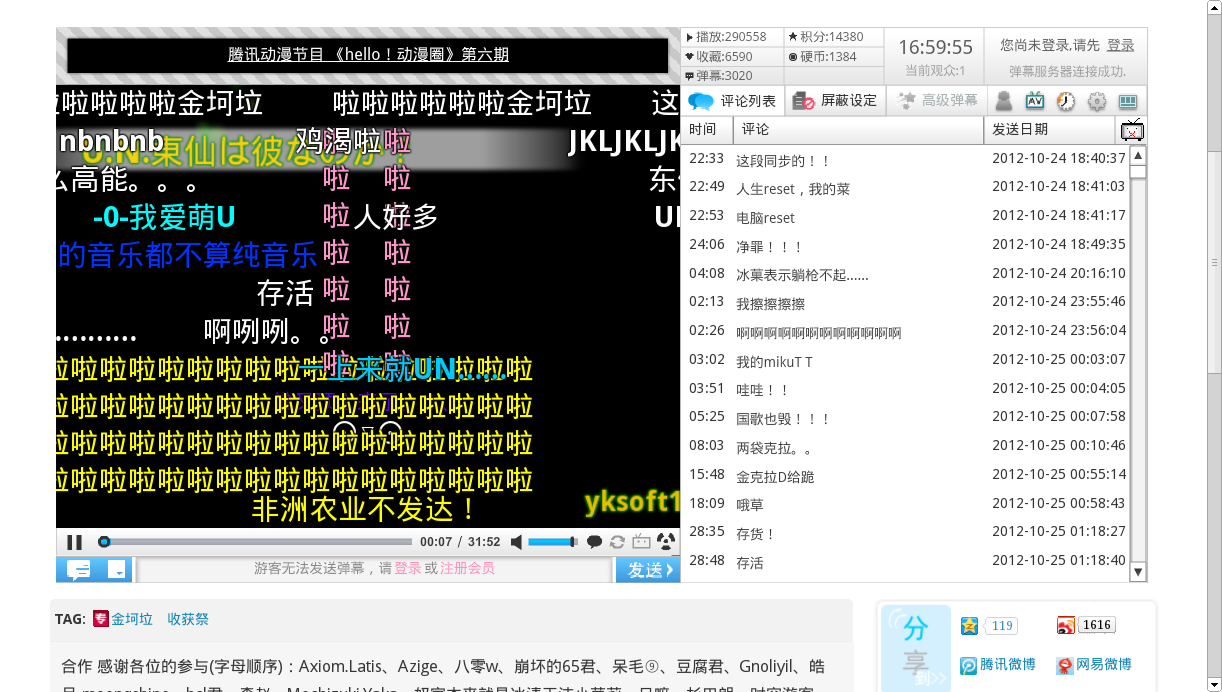Sort by the 发送日期 column header
Image resolution: width=1222 pixels, height=692 pixels.
click(x=1050, y=129)
